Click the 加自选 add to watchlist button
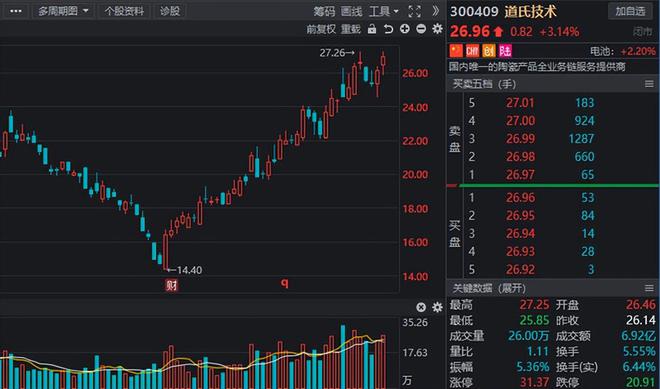The image size is (660, 389). coord(630,11)
